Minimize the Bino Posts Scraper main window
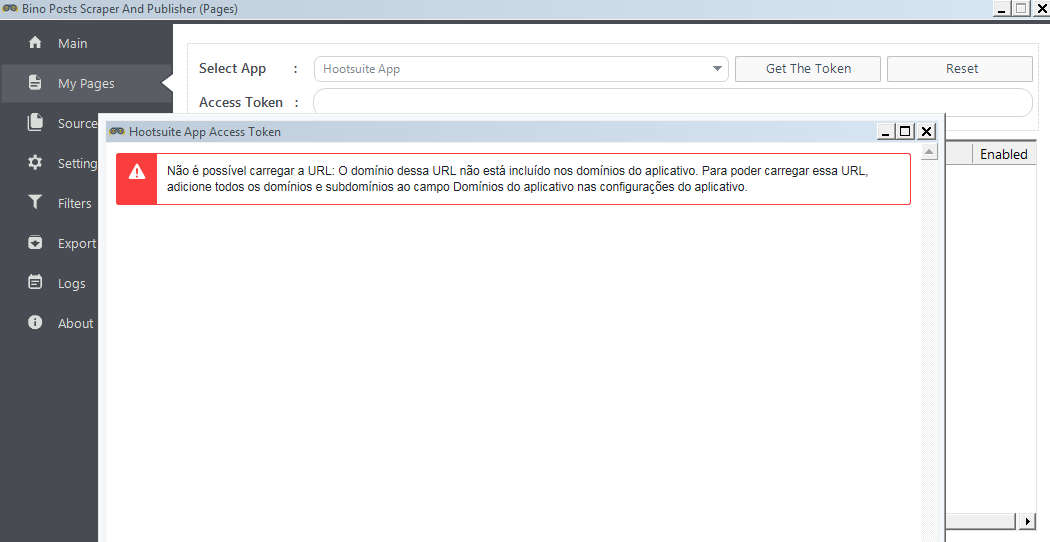Screen dimensions: 1050x542 tap(1001, 9)
